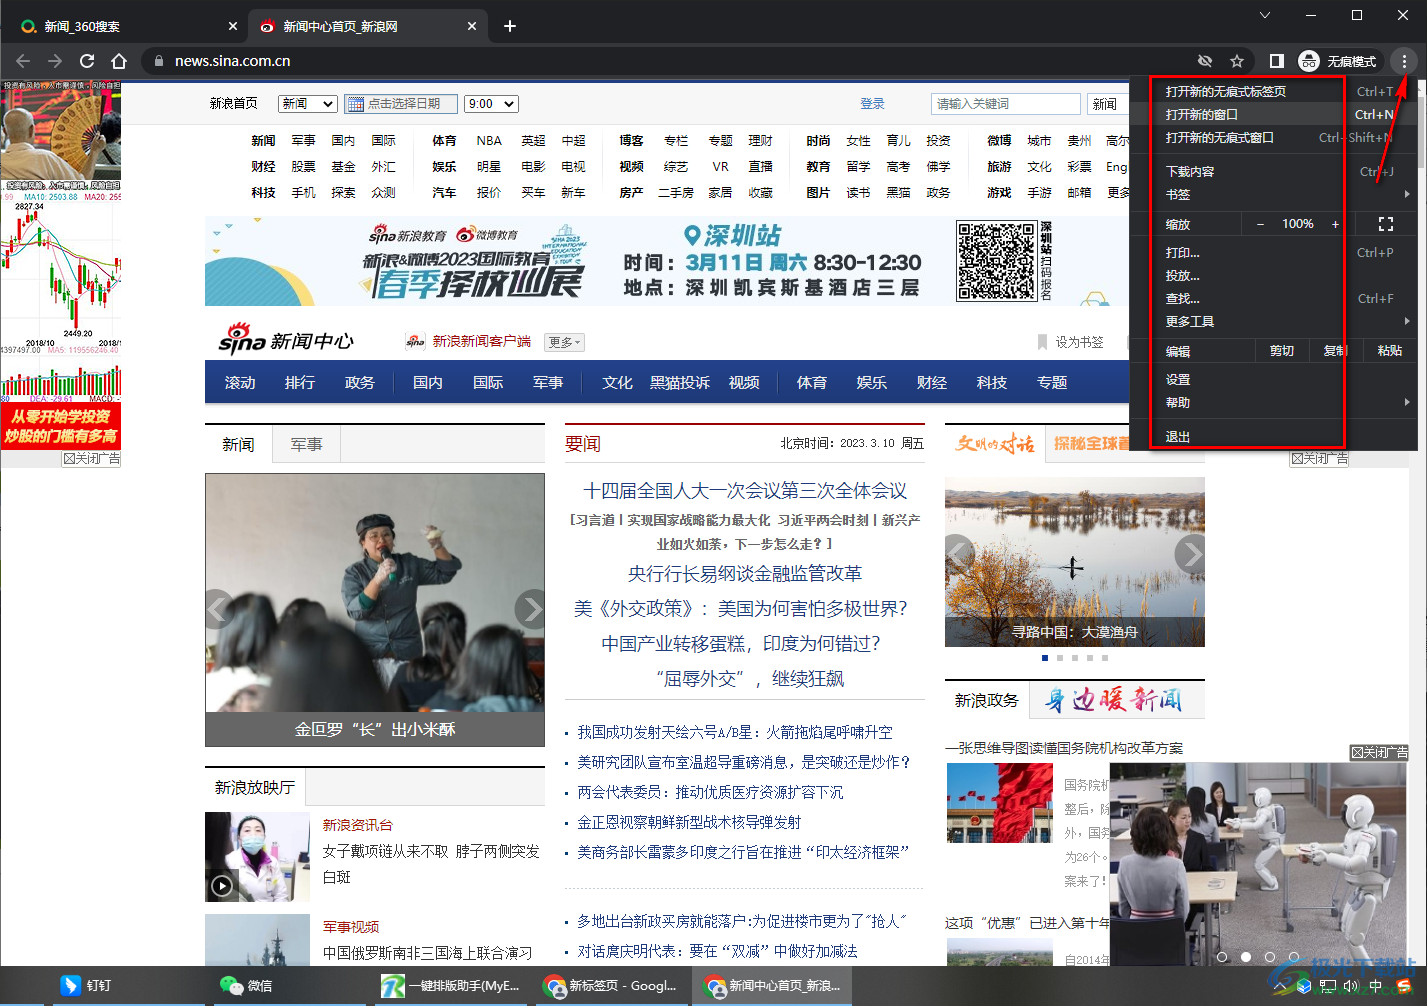Image resolution: width=1427 pixels, height=1006 pixels.
Task: Open headline 十四届全国人大一次会议第三次全体会议
Action: point(745,490)
